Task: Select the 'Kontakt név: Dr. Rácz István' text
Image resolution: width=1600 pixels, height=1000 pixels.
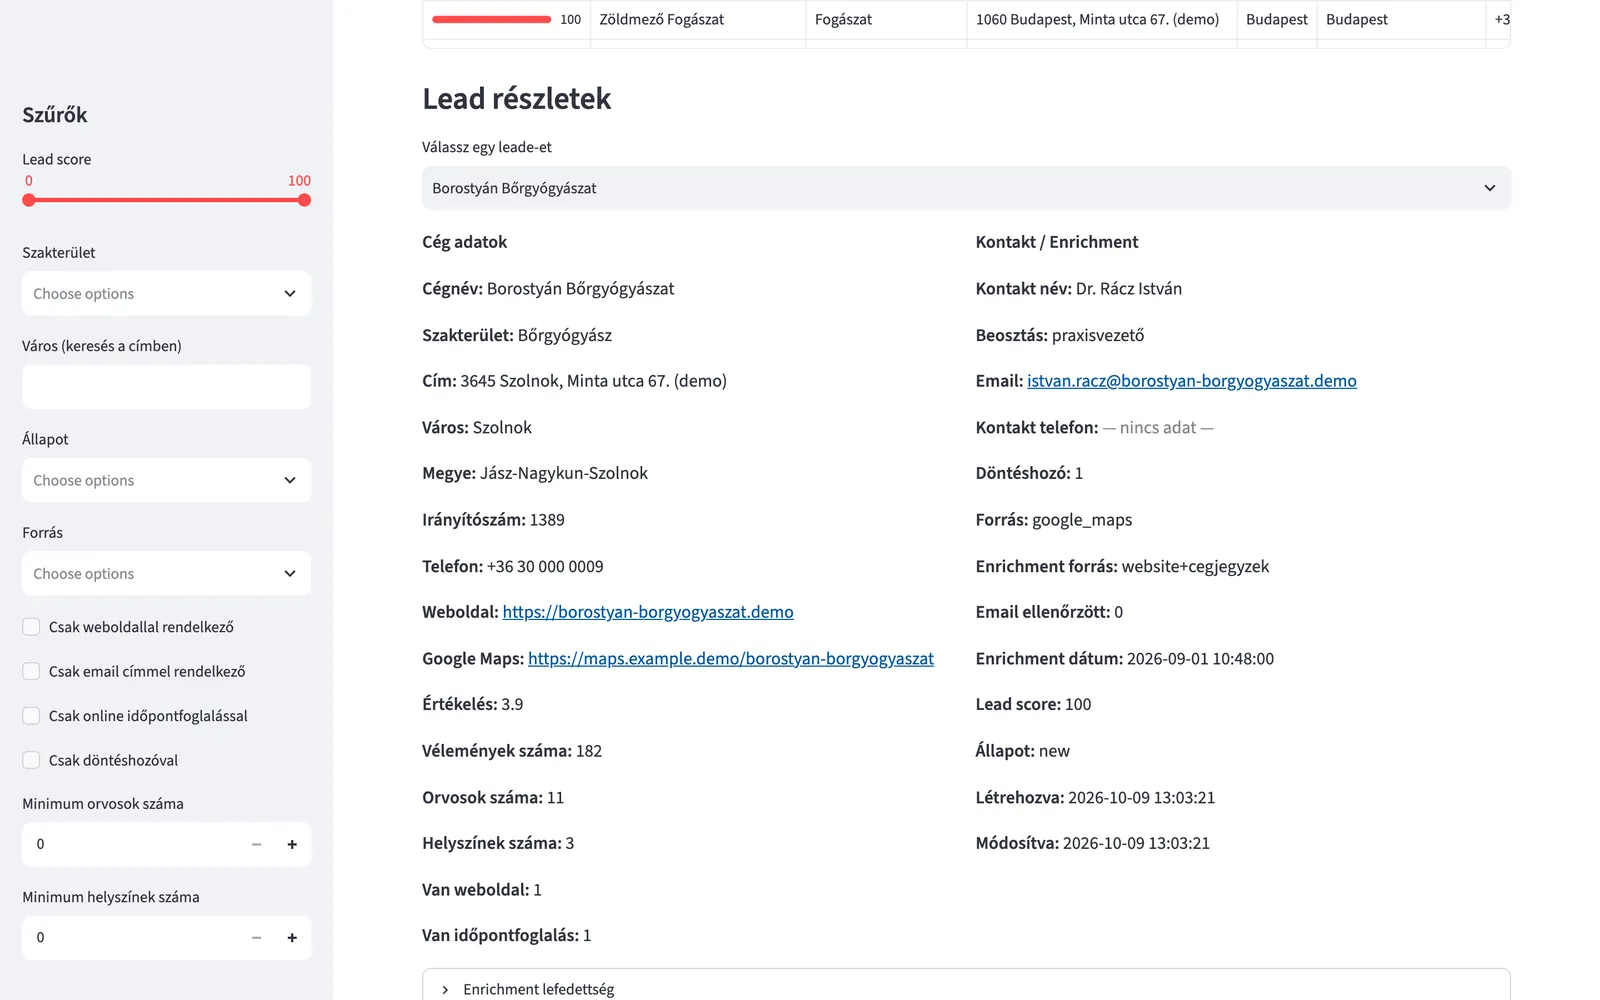Action: [1079, 289]
